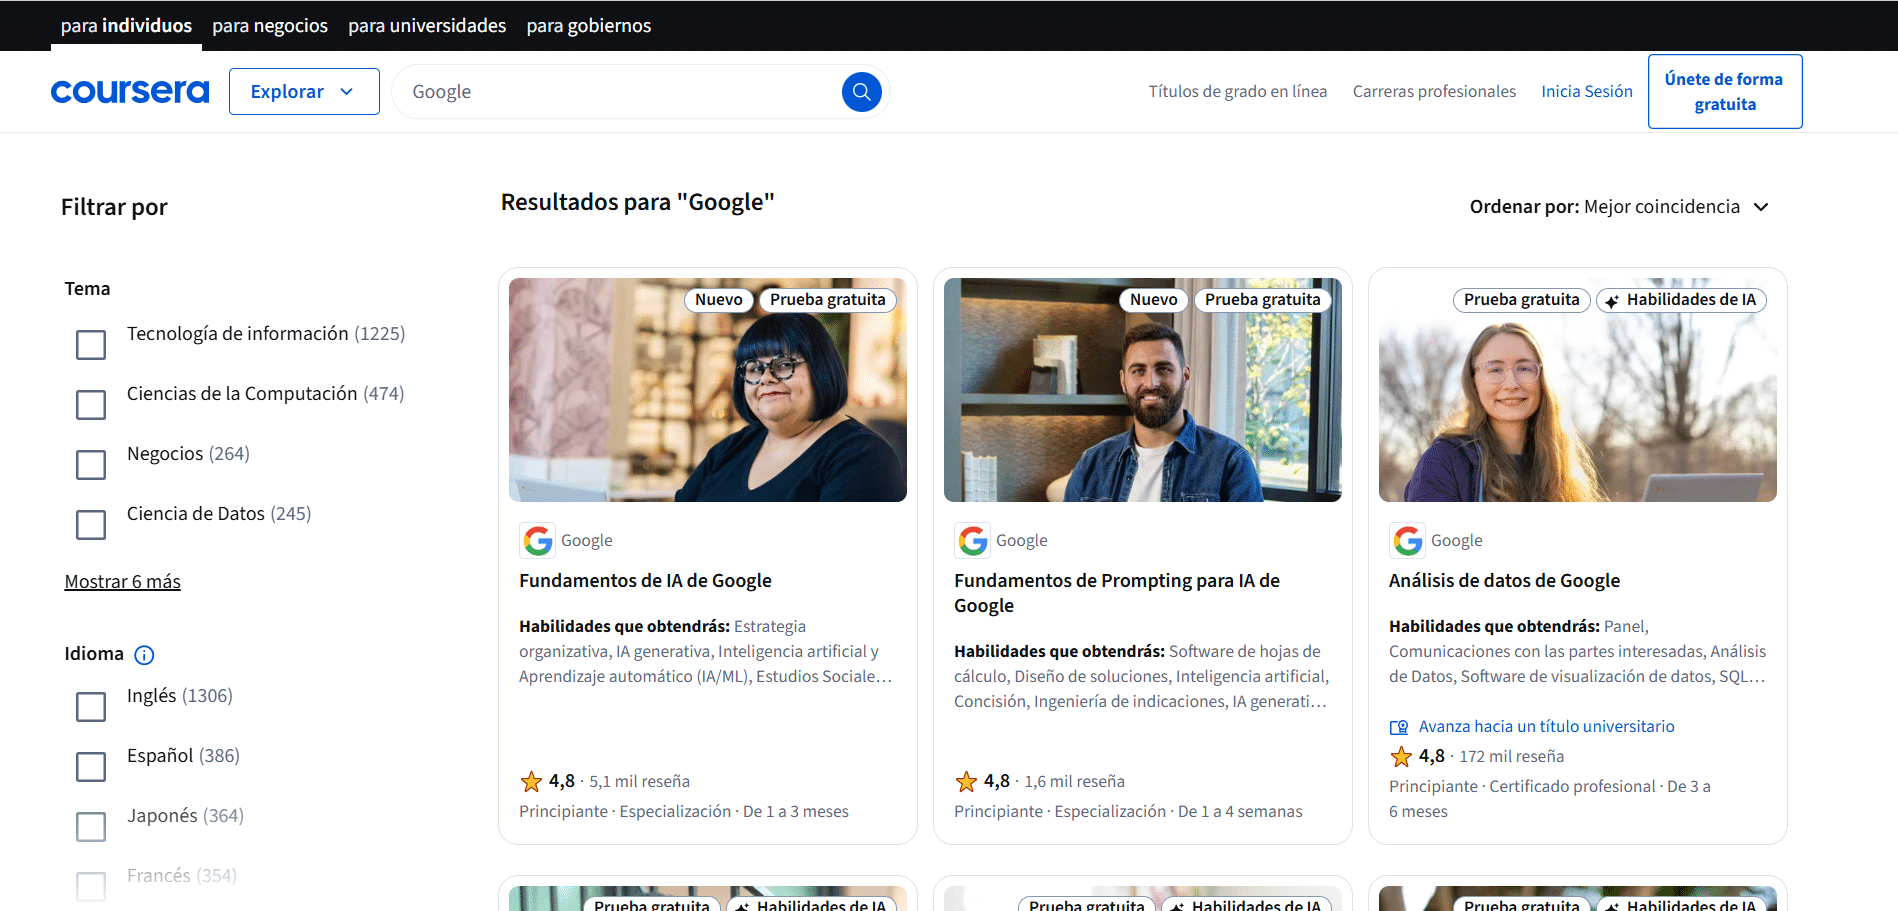Click the Tema filter heading
1898x911 pixels.
[x=88, y=289]
